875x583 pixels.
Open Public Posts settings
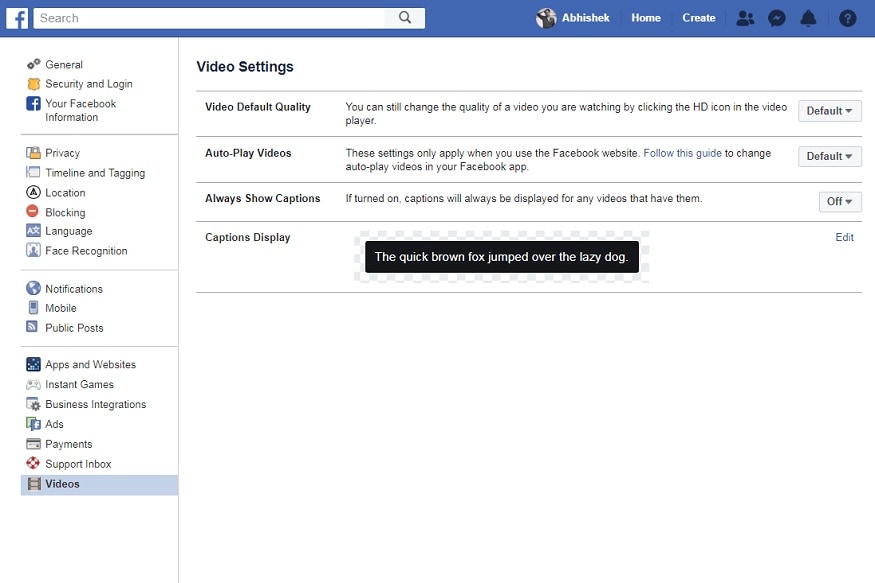point(74,328)
